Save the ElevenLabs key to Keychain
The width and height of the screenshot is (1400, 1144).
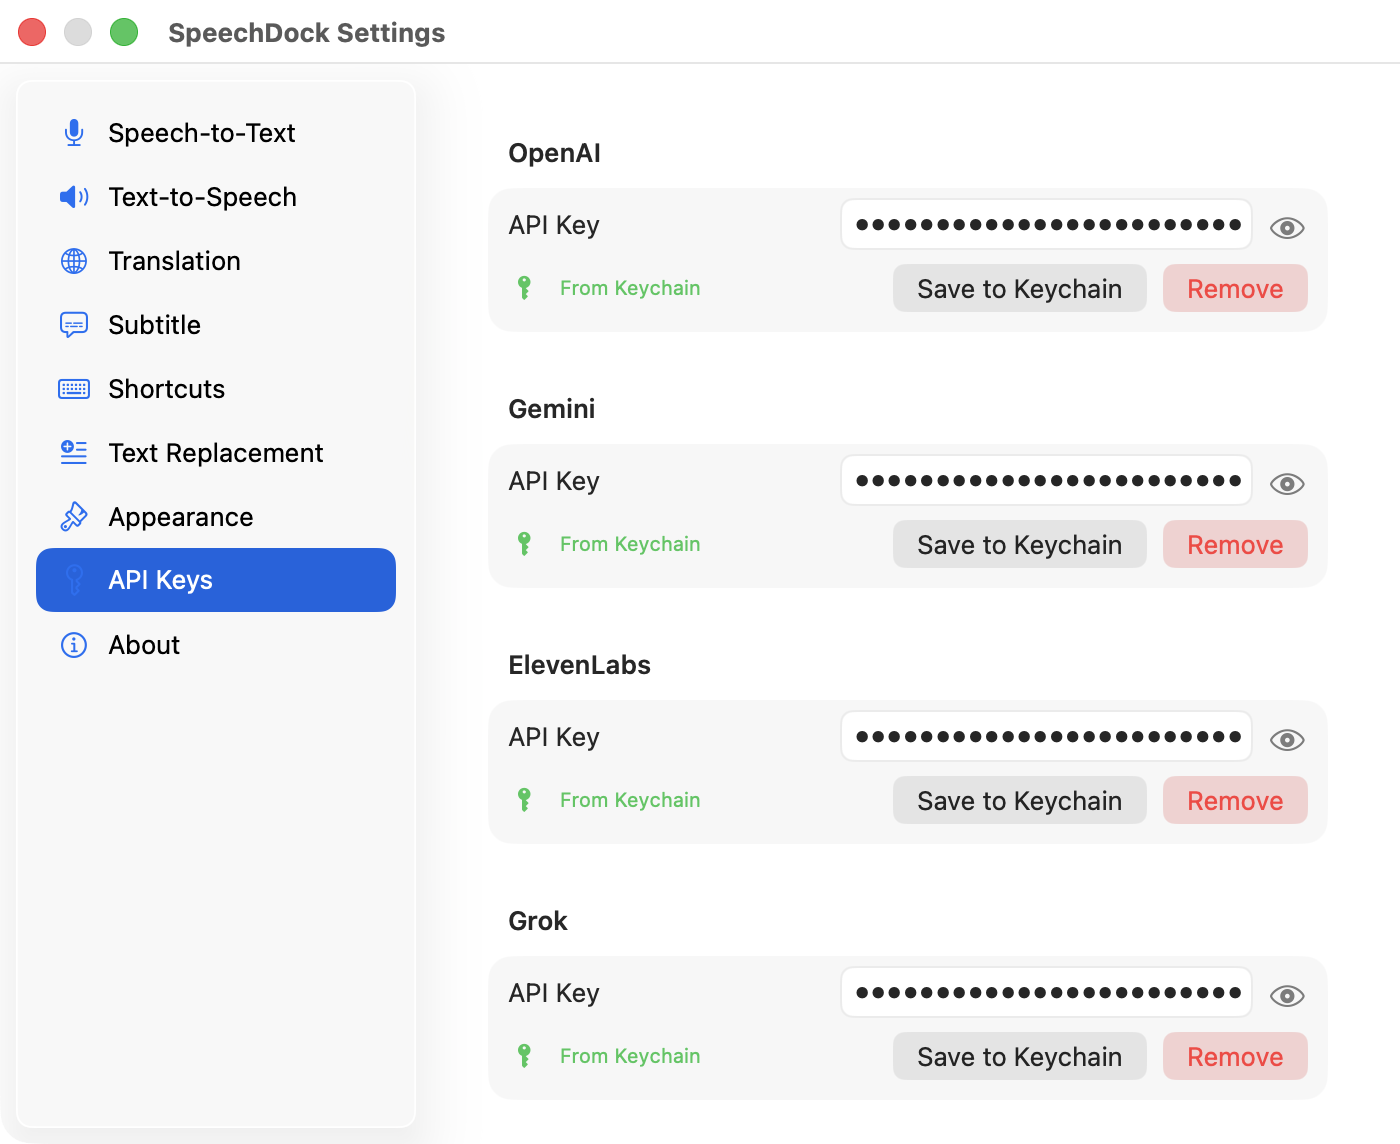click(x=1019, y=800)
